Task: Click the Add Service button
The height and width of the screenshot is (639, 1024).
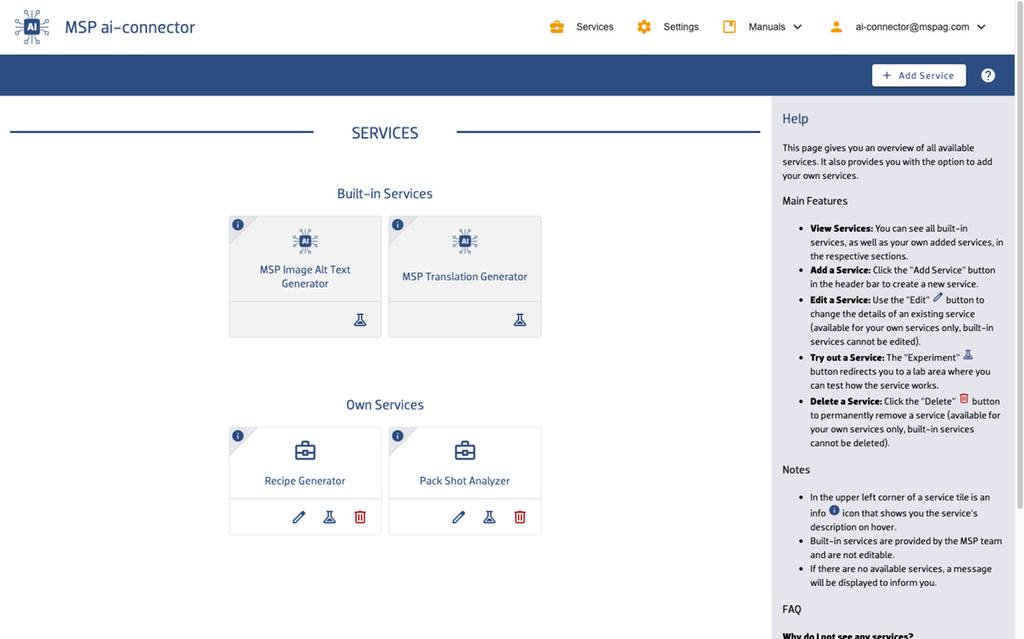Action: point(918,75)
